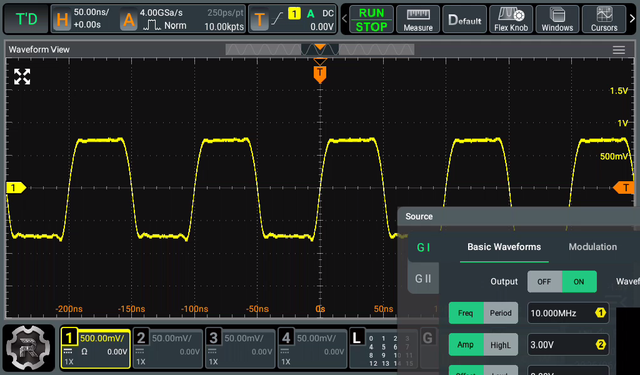Click the yellow trigger source 1 badge
Viewport: 640px width, 375px height.
click(294, 13)
